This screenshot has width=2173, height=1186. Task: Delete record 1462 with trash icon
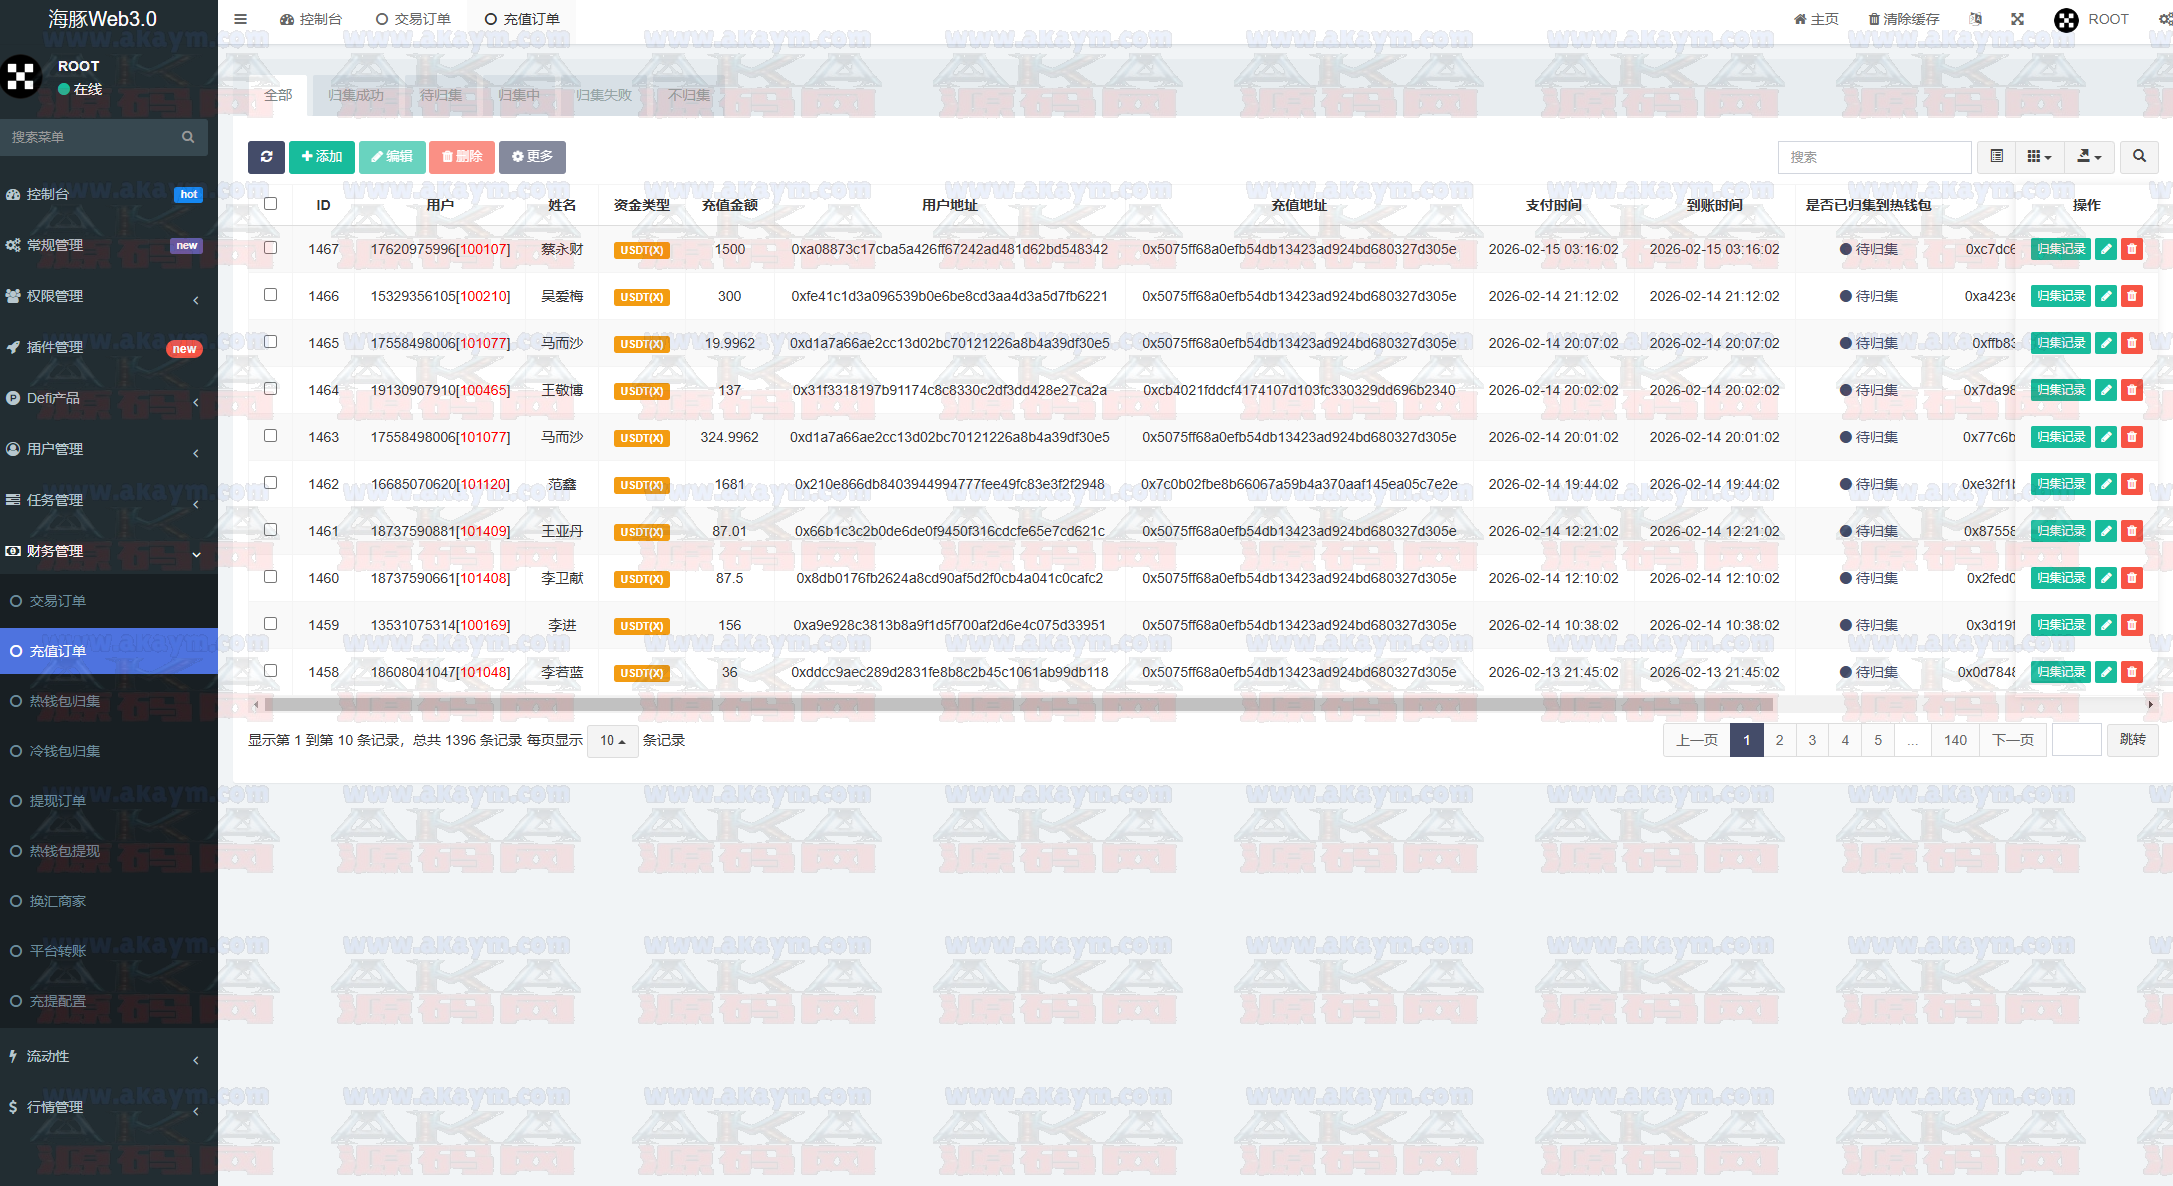coord(2132,484)
